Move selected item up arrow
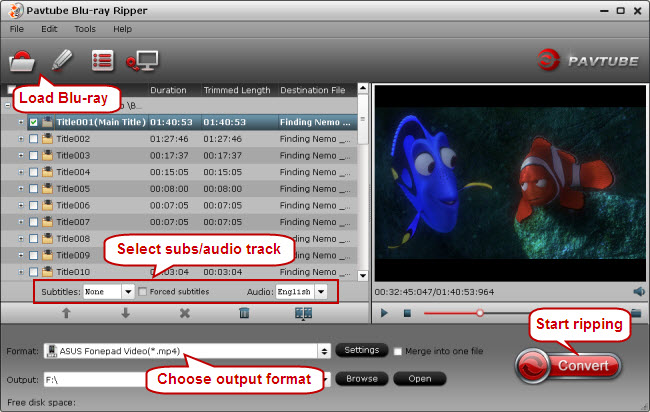 click(x=66, y=313)
